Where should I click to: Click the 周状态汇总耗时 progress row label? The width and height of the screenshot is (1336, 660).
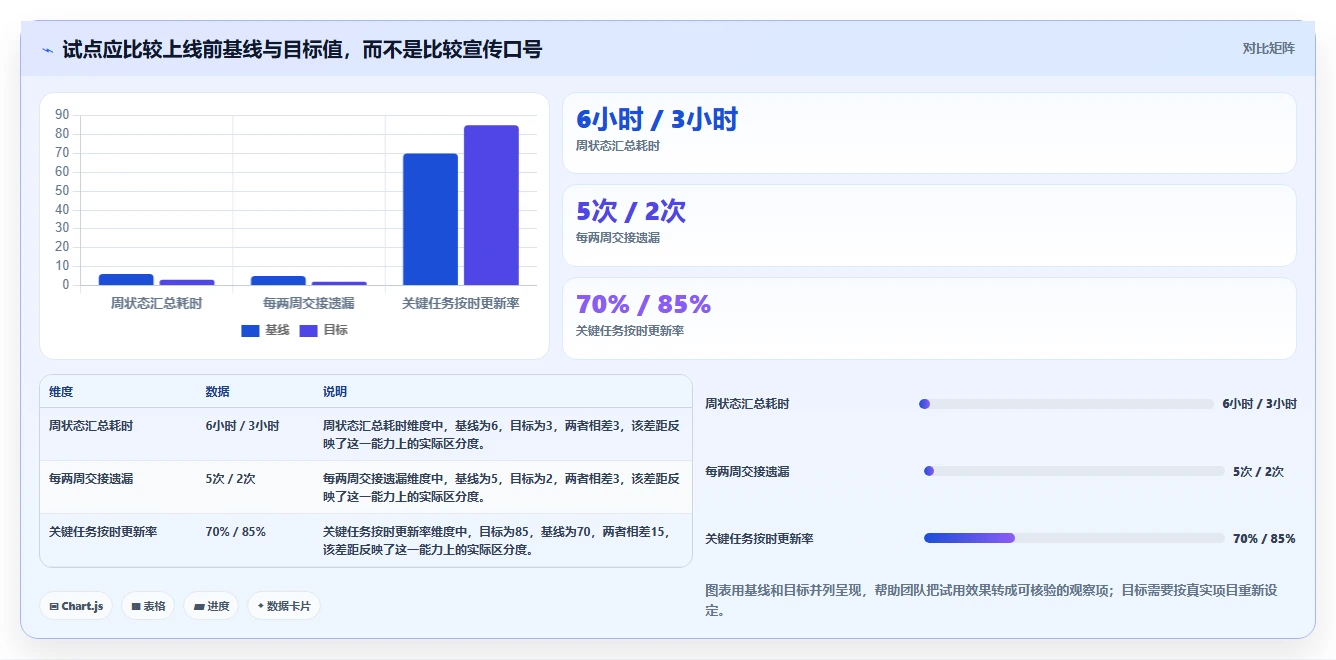coord(747,404)
